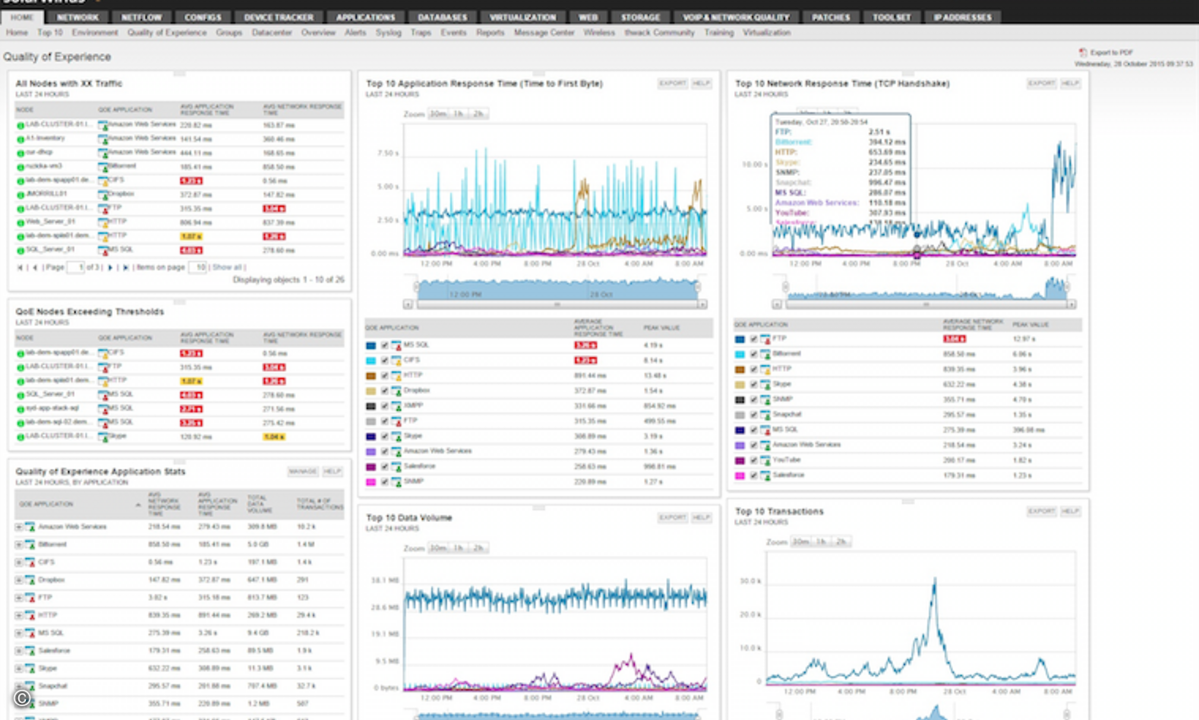Click the Items on page field
This screenshot has width=1199, height=720.
(197, 268)
